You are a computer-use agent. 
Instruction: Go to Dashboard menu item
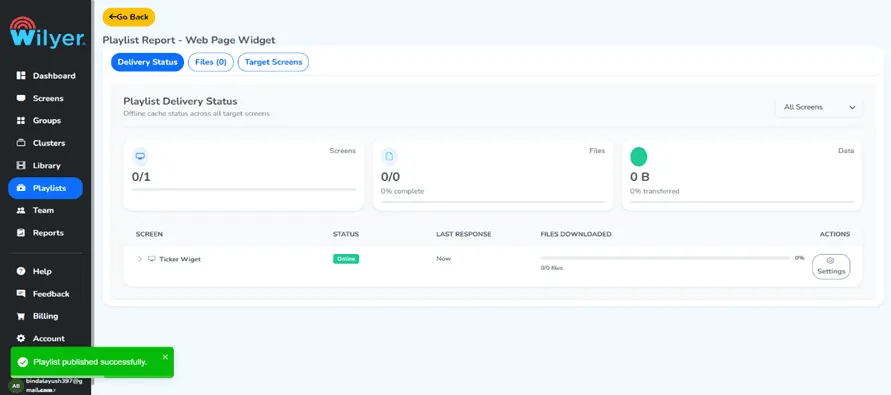(x=45, y=76)
